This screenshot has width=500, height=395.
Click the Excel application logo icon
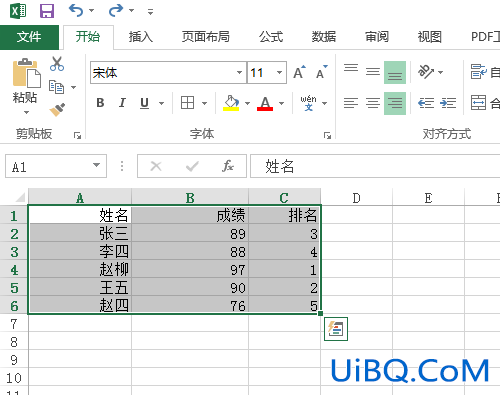pyautogui.click(x=18, y=11)
